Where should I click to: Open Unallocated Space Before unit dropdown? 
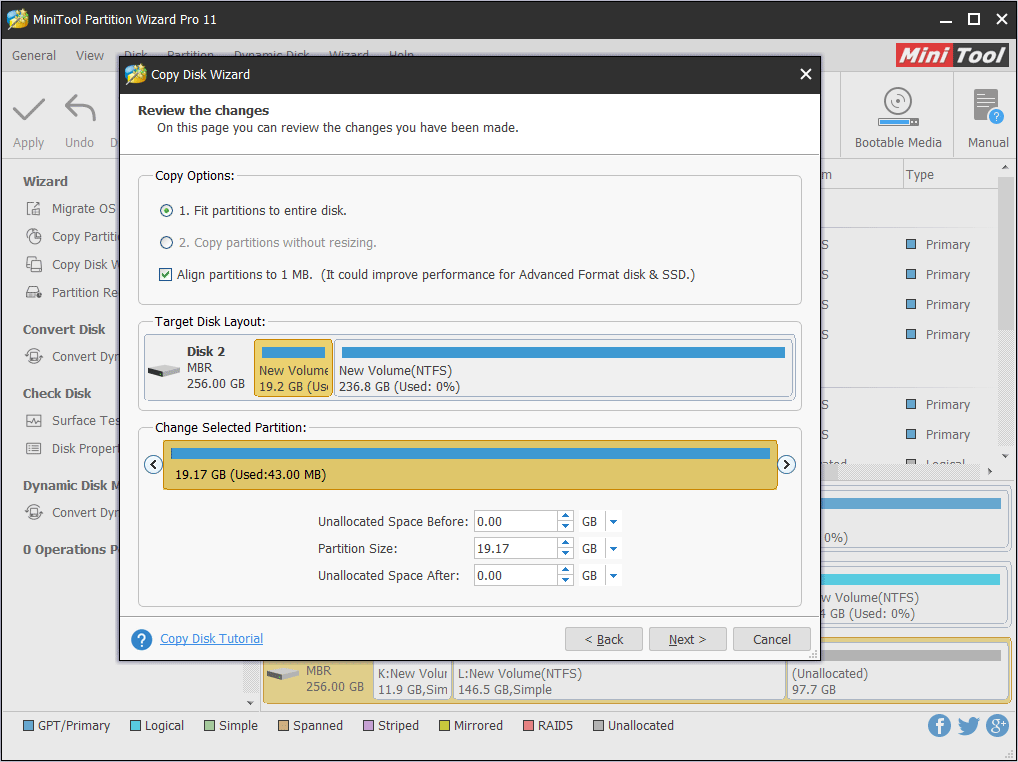614,522
